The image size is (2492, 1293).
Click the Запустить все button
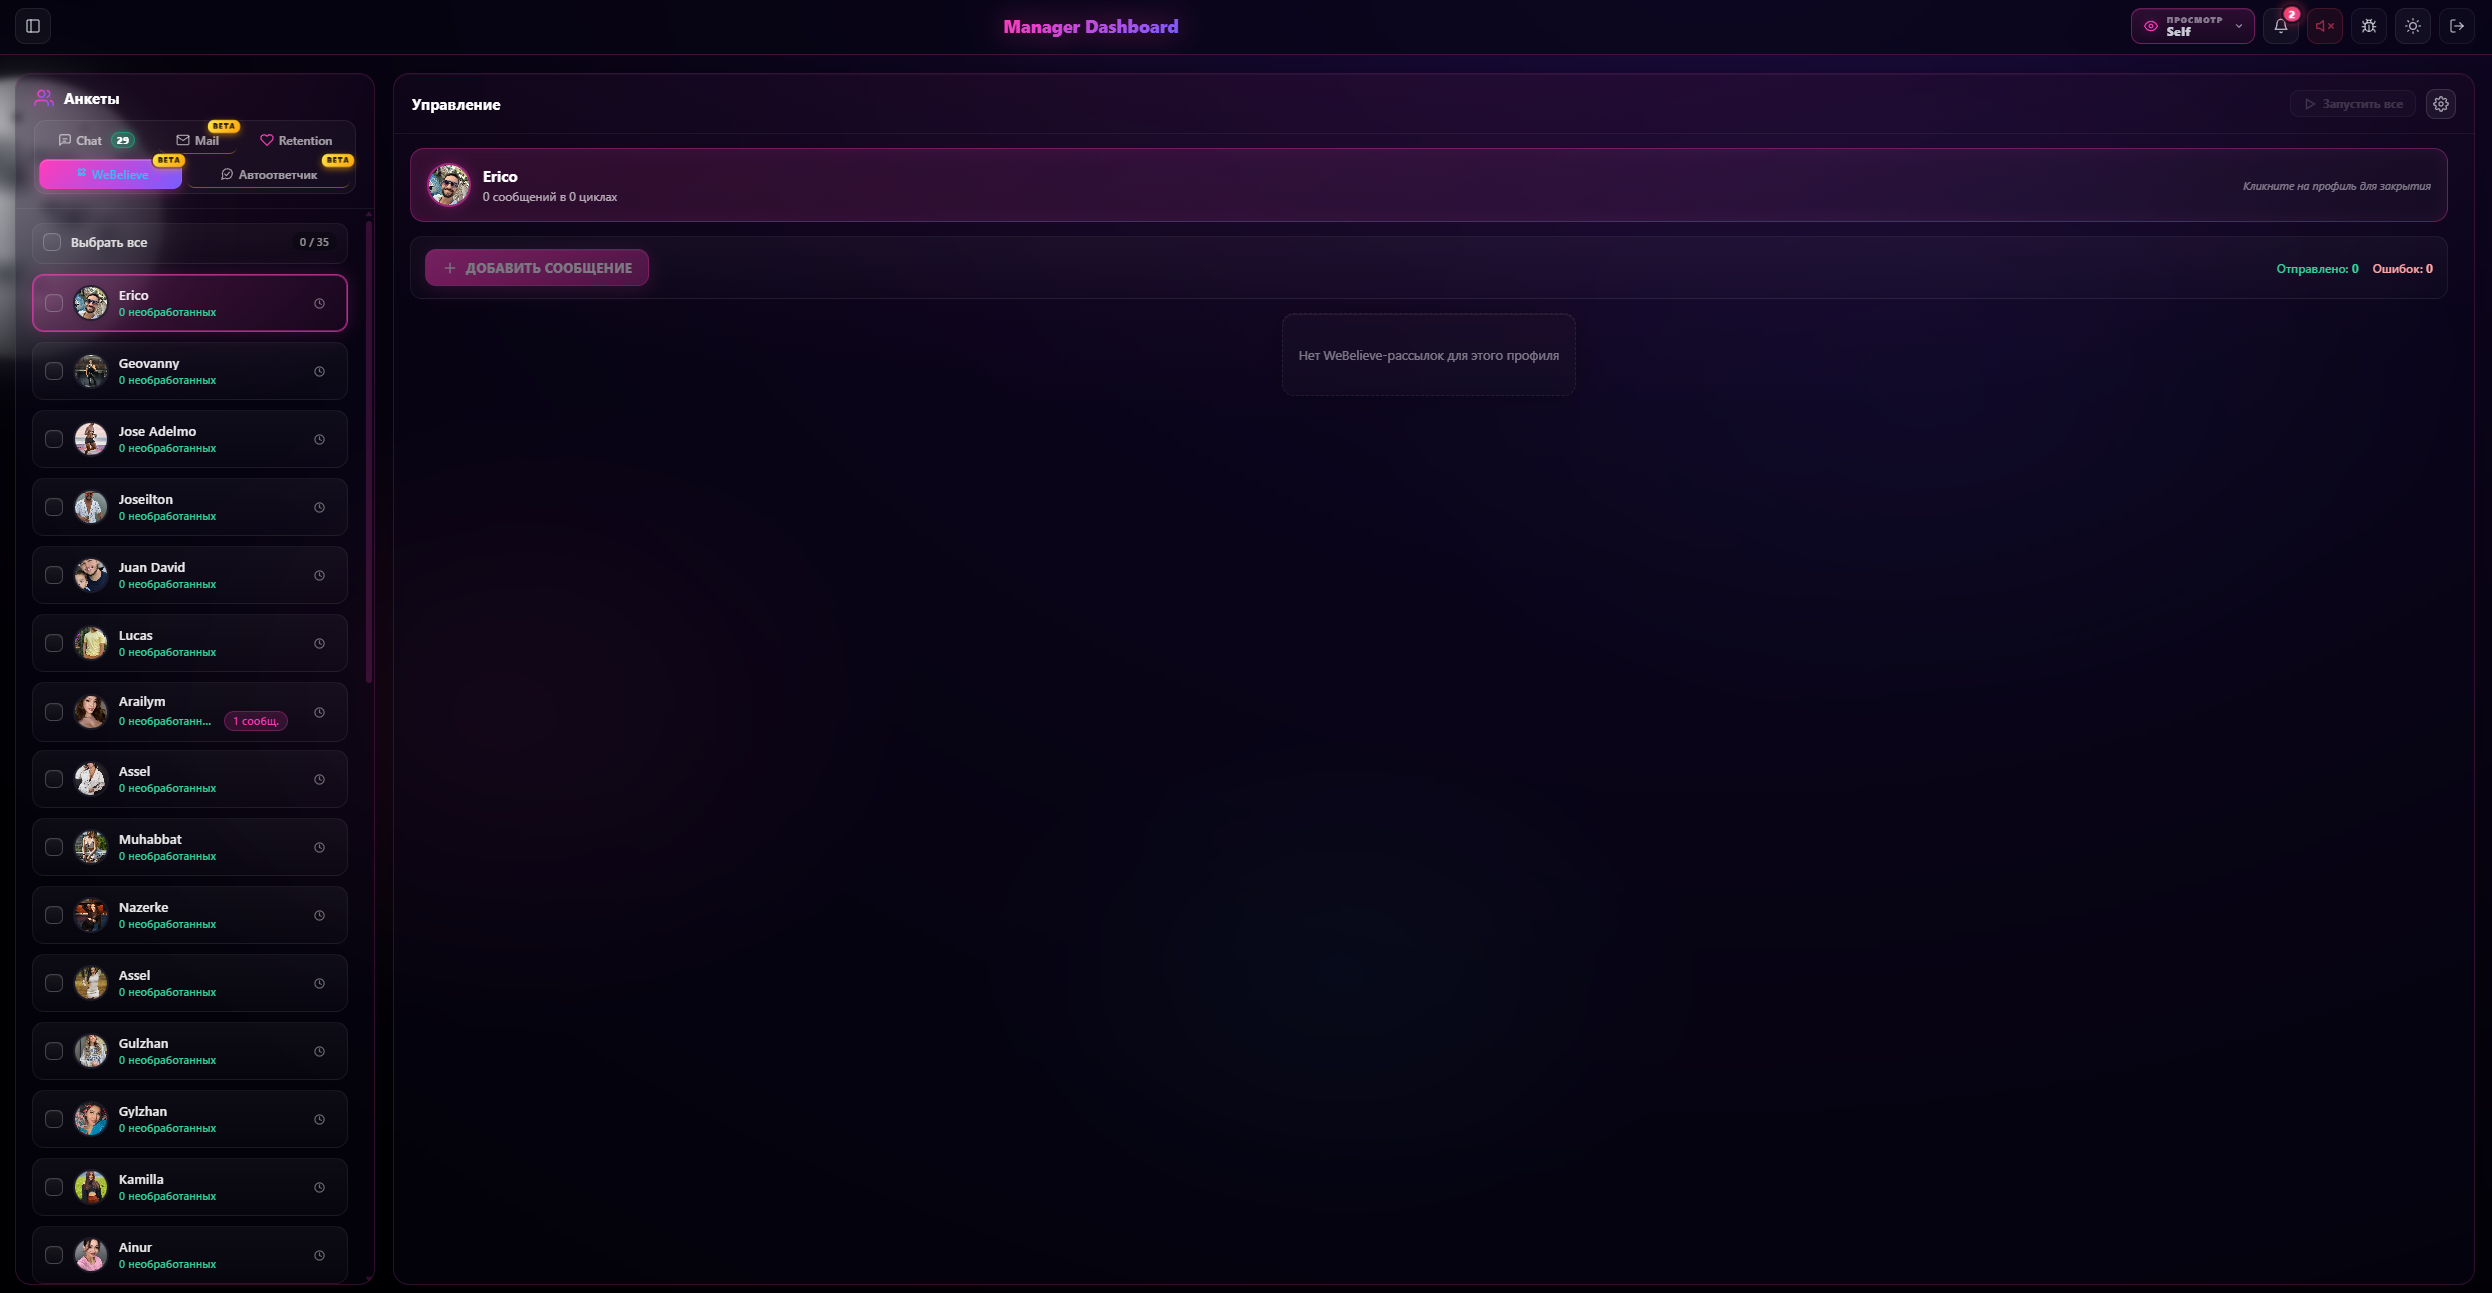point(2353,104)
